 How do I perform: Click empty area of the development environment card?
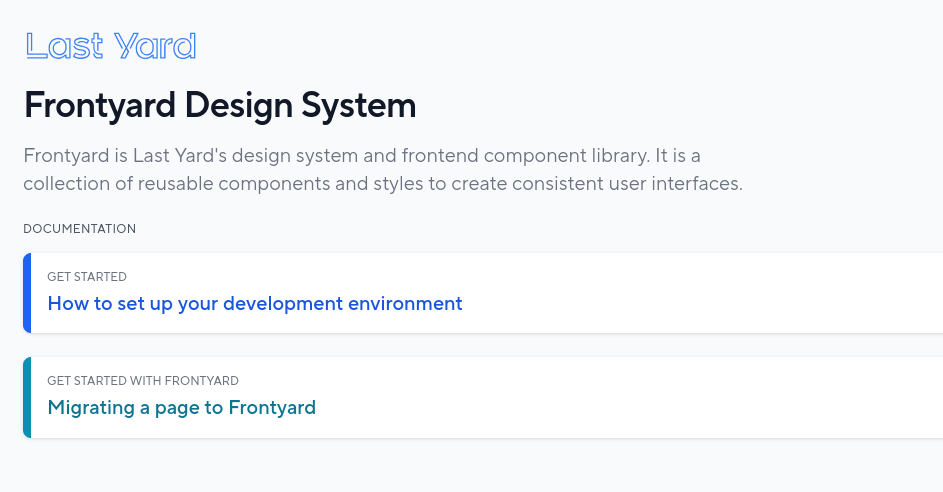[700, 293]
